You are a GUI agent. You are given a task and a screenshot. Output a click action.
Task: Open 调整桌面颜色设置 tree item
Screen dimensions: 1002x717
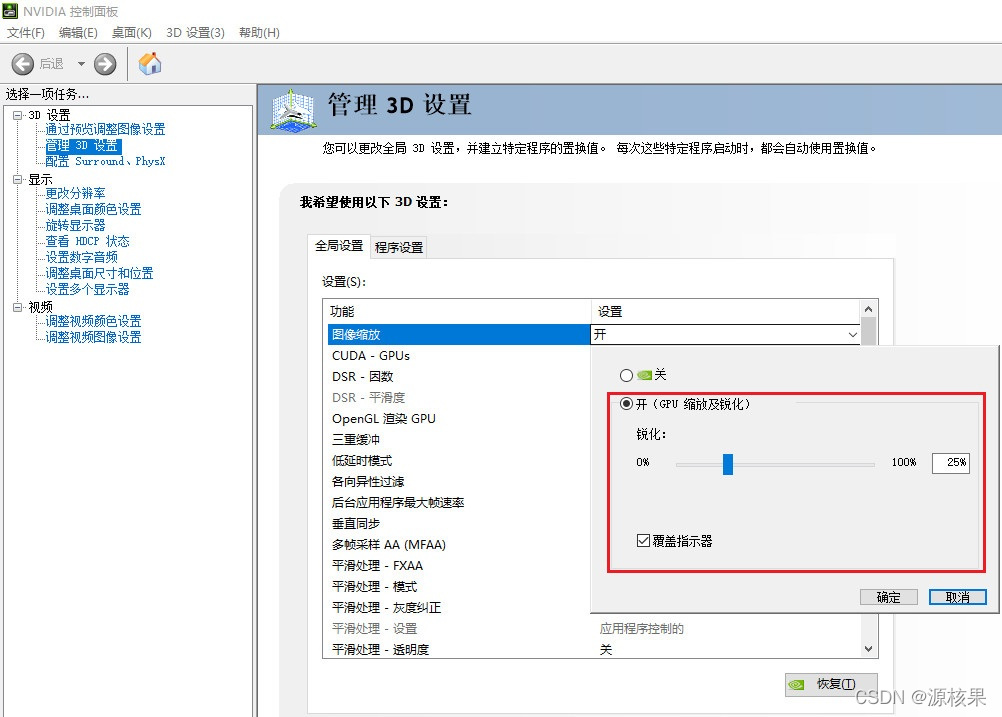click(x=93, y=209)
